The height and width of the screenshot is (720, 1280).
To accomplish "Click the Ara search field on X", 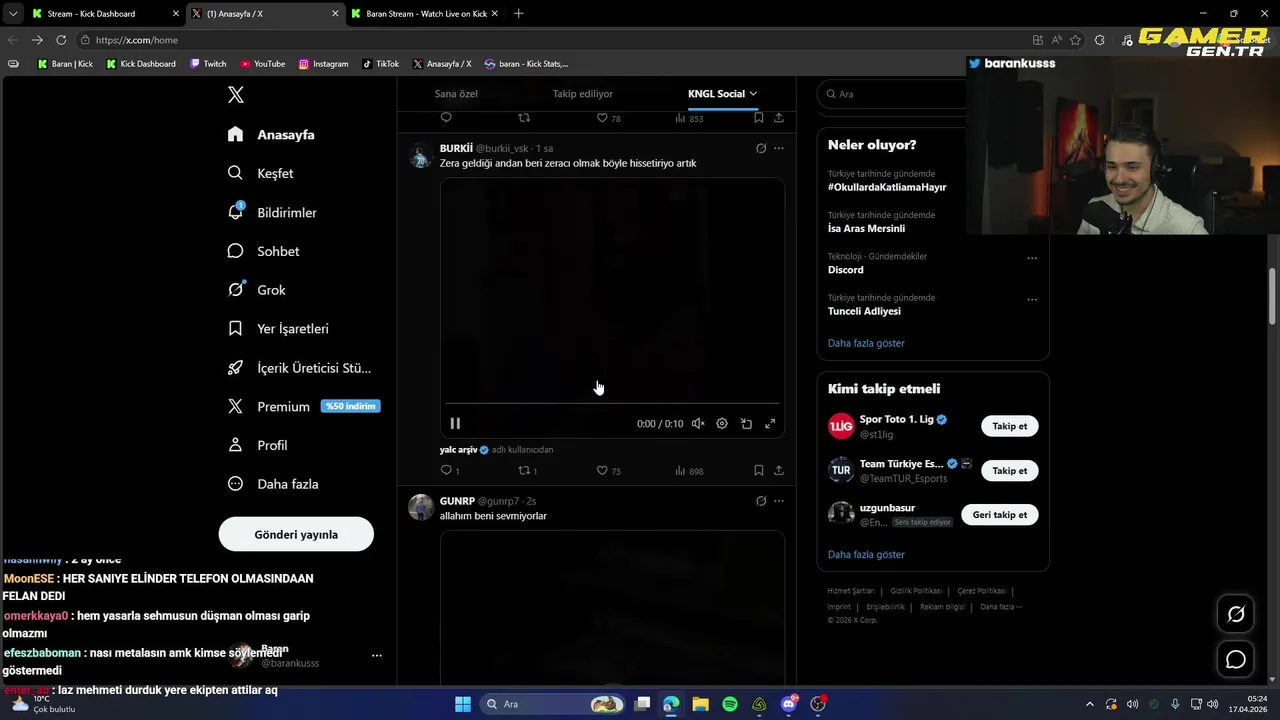I will pos(890,94).
